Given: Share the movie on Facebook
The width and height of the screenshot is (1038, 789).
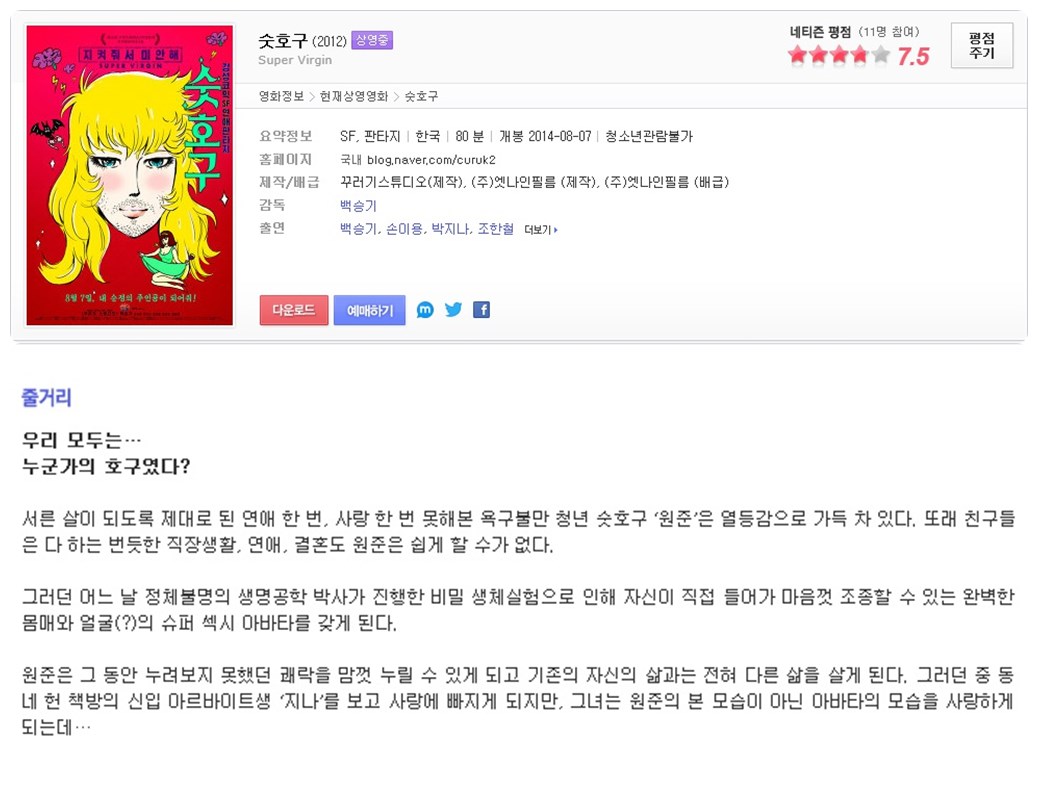Looking at the screenshot, I should (481, 309).
